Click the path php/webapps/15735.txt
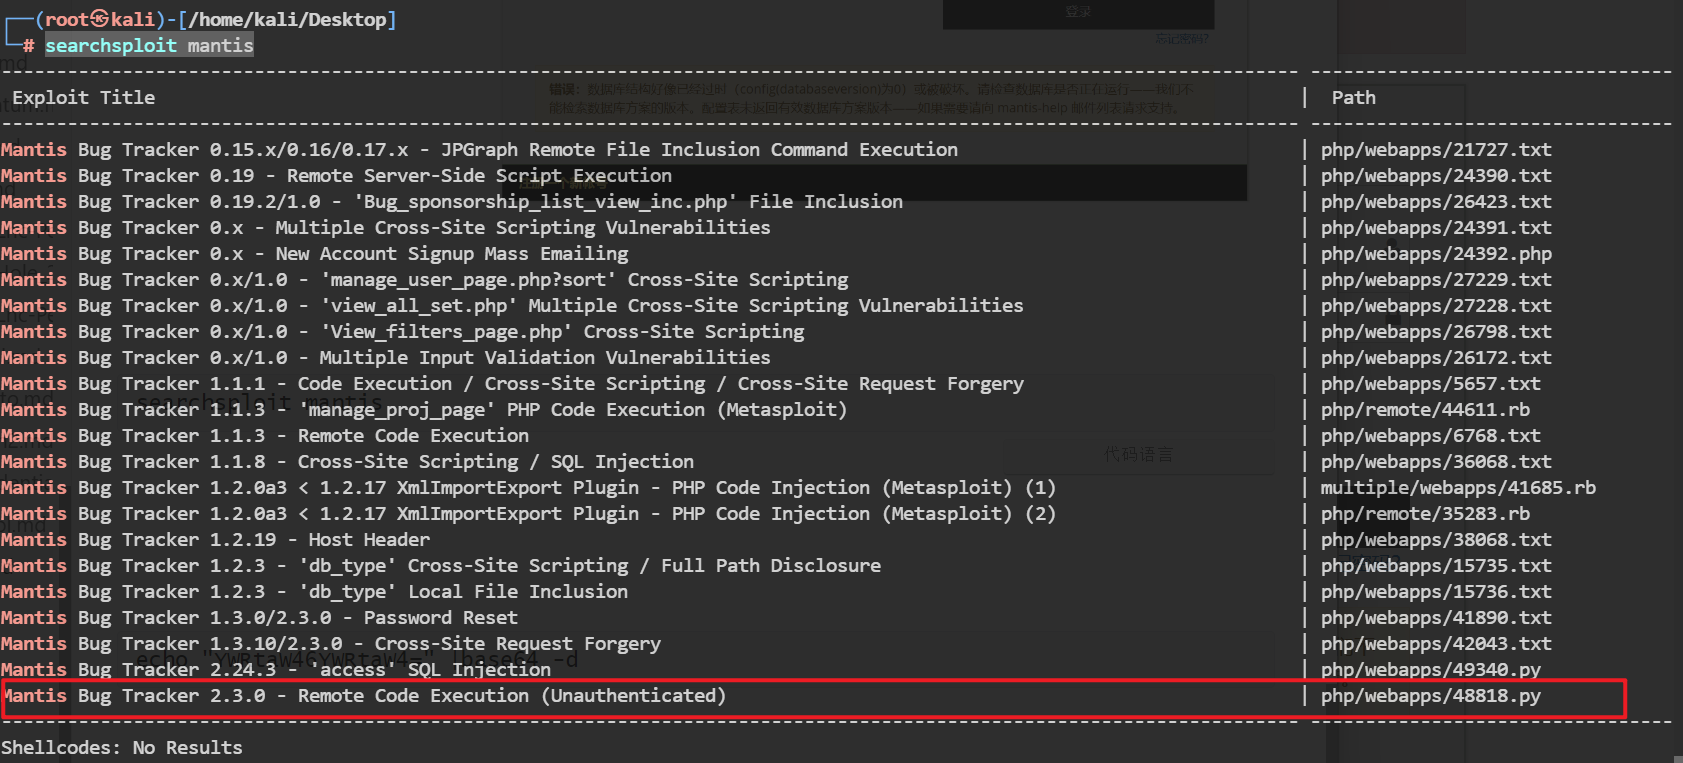The height and width of the screenshot is (763, 1683). point(1436,565)
